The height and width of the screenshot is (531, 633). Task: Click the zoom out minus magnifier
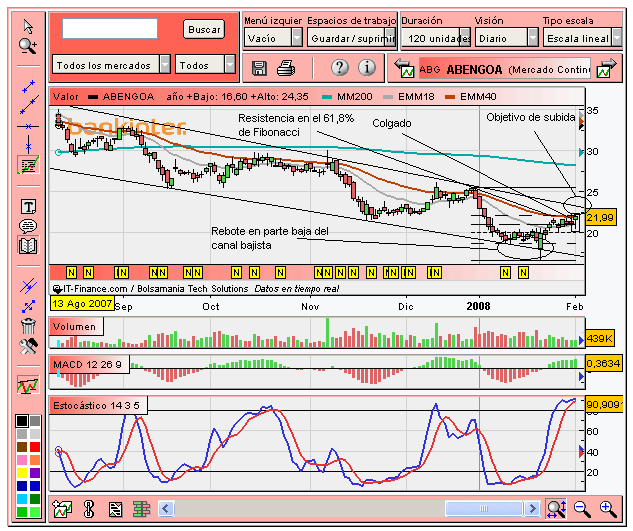[x=582, y=509]
